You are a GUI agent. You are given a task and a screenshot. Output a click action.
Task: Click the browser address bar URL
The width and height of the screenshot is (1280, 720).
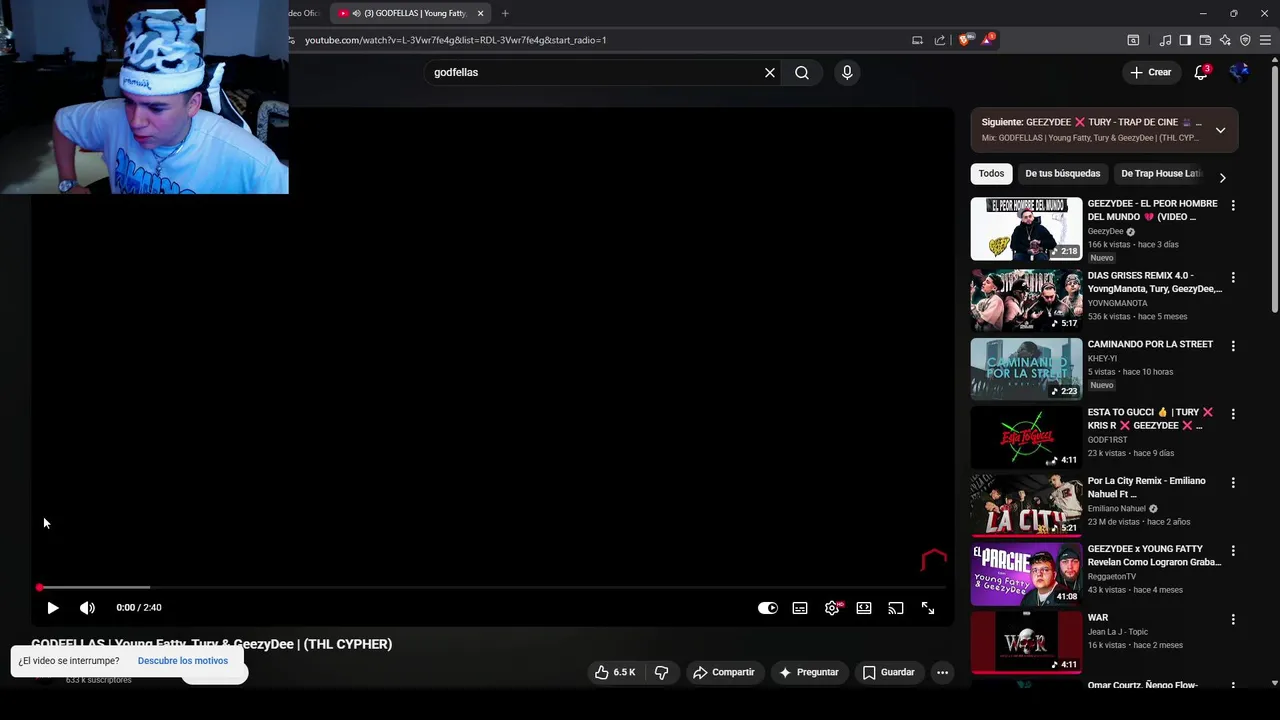coord(455,40)
